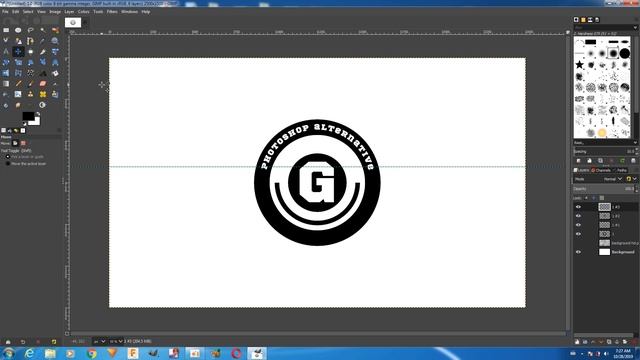Select the Background layer thumbnail
The width and height of the screenshot is (640, 360).
point(604,252)
